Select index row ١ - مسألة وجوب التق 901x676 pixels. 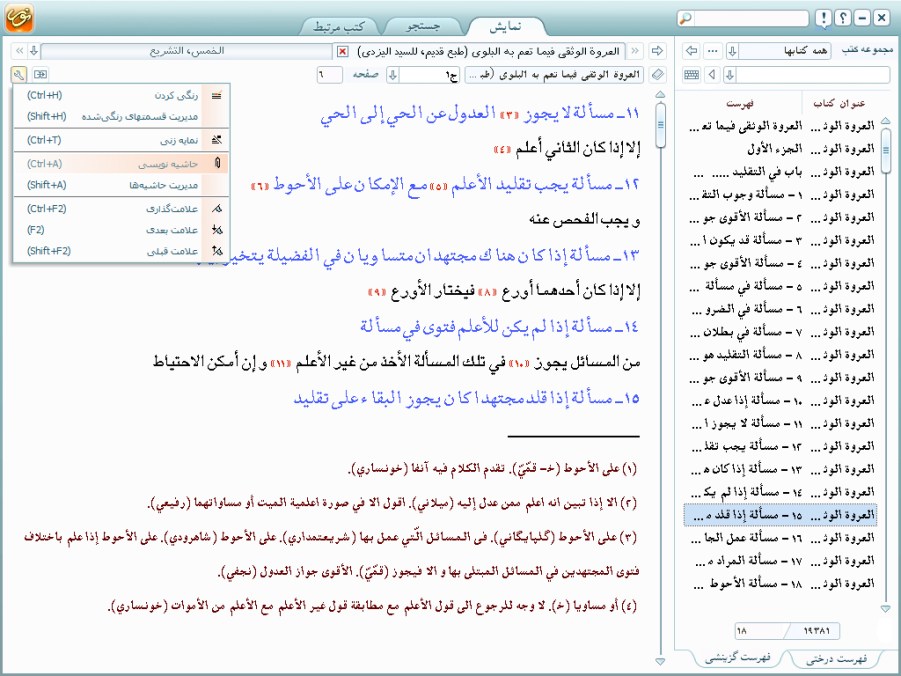(x=781, y=194)
